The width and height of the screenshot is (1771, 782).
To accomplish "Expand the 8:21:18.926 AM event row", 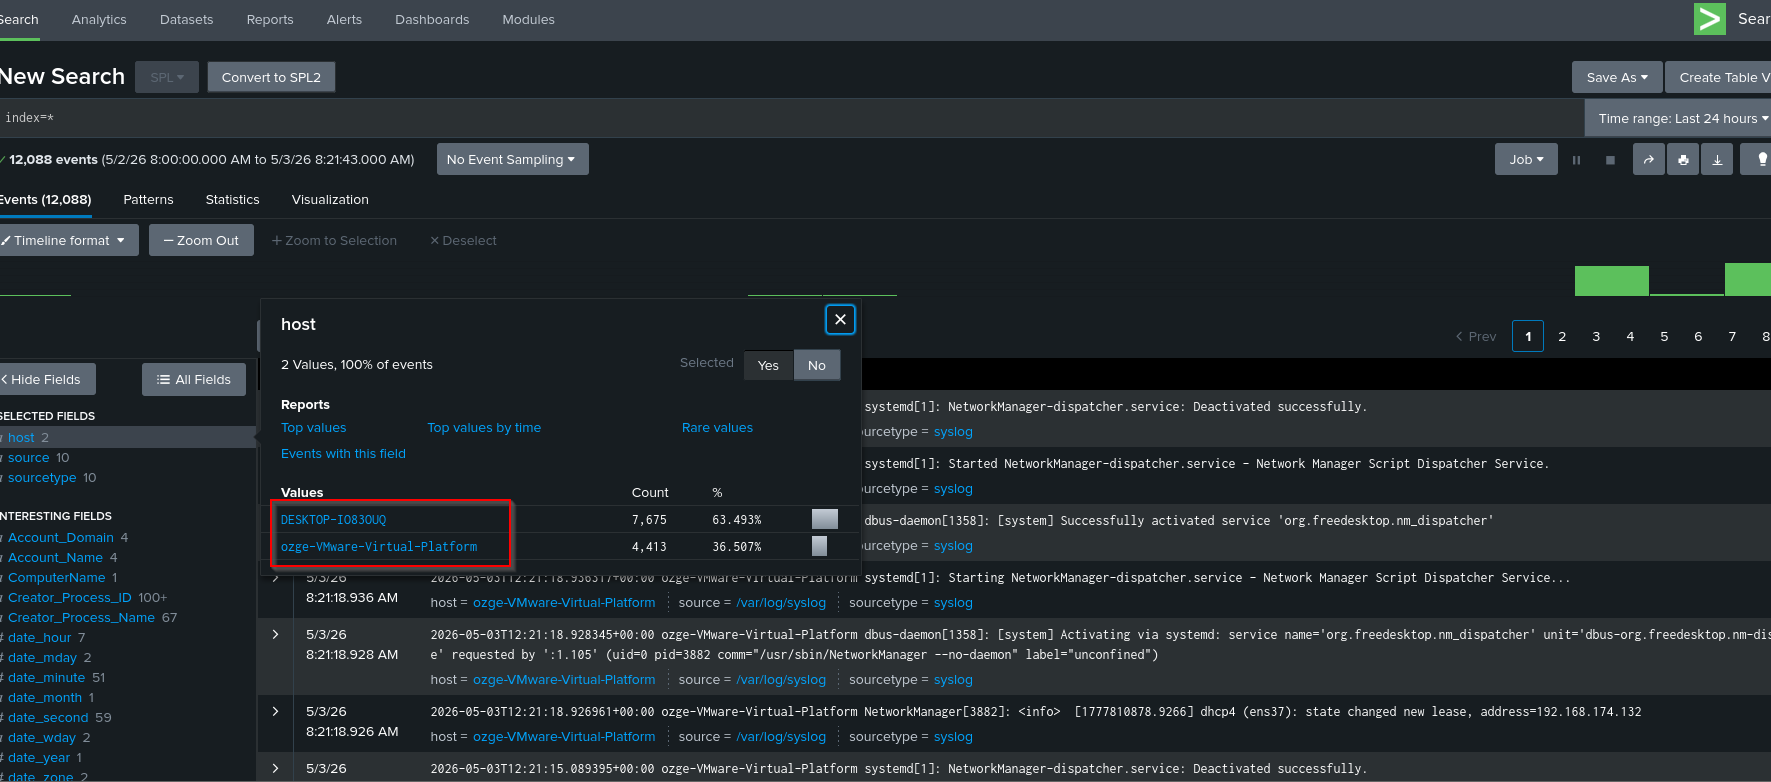I will tap(275, 711).
